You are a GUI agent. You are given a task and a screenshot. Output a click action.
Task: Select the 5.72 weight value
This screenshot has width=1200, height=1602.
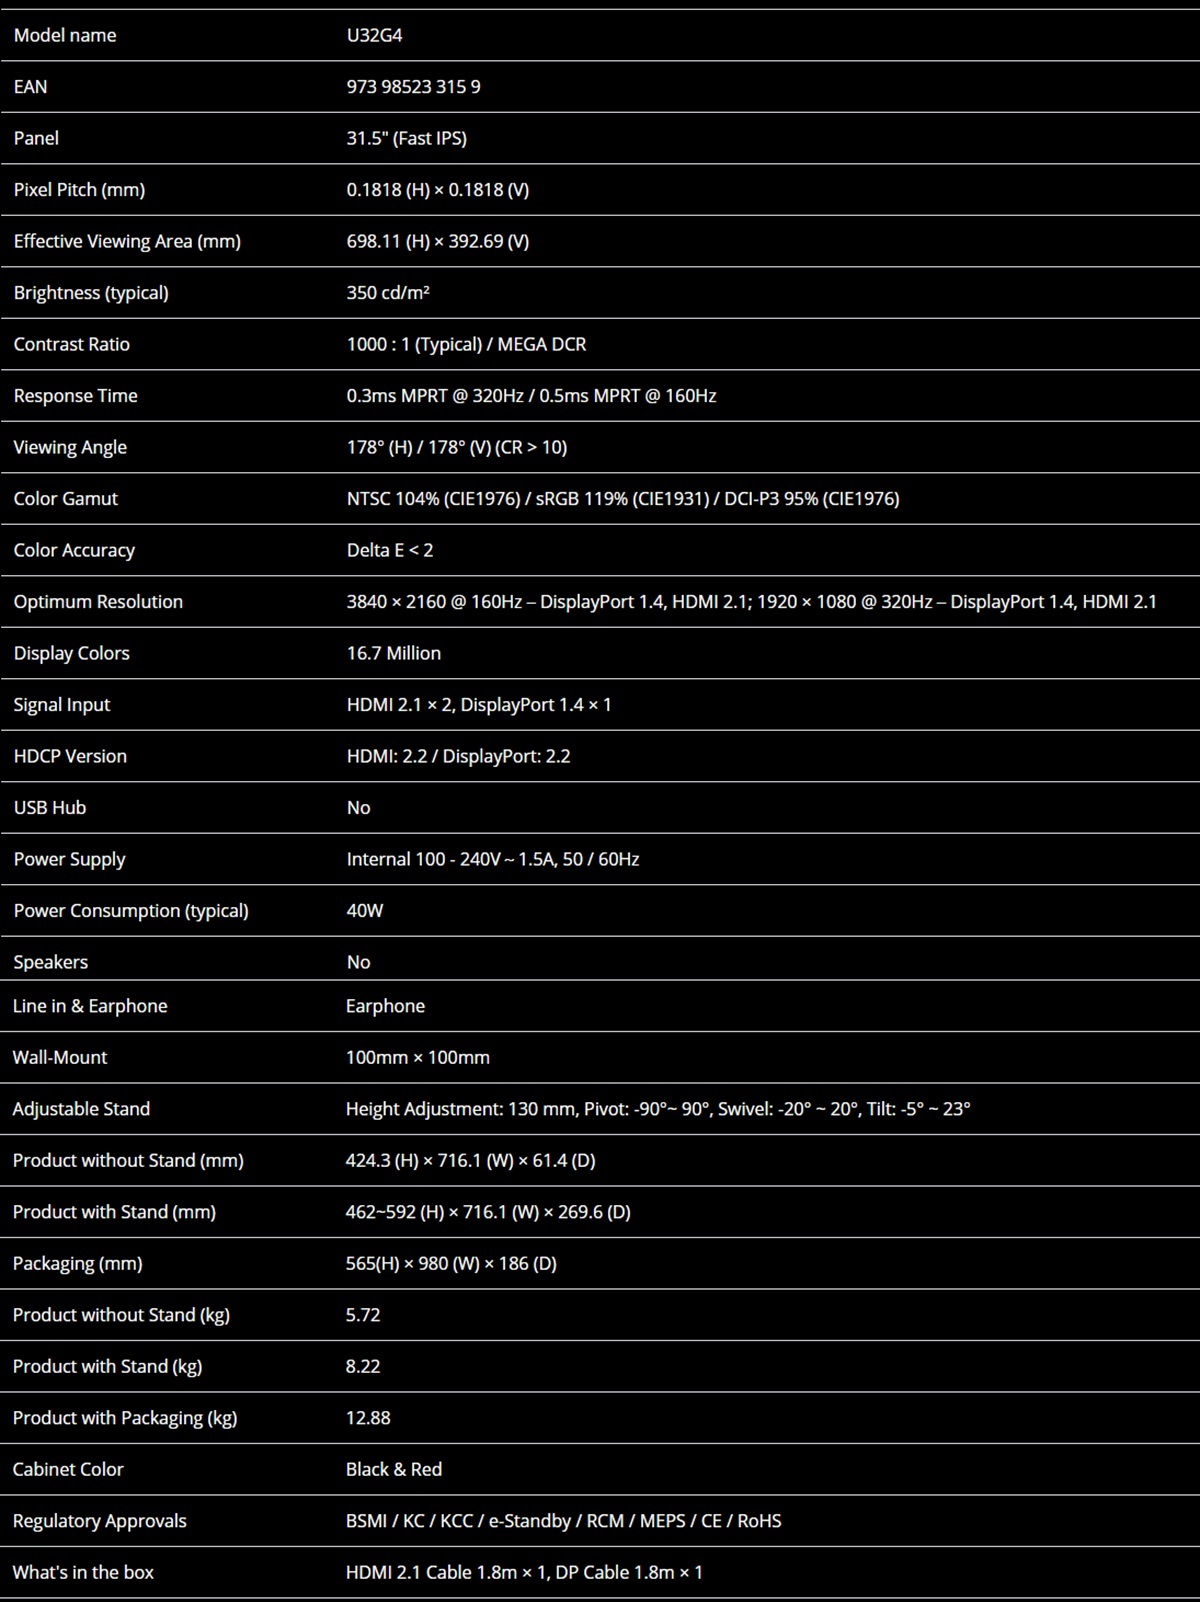tap(363, 1315)
